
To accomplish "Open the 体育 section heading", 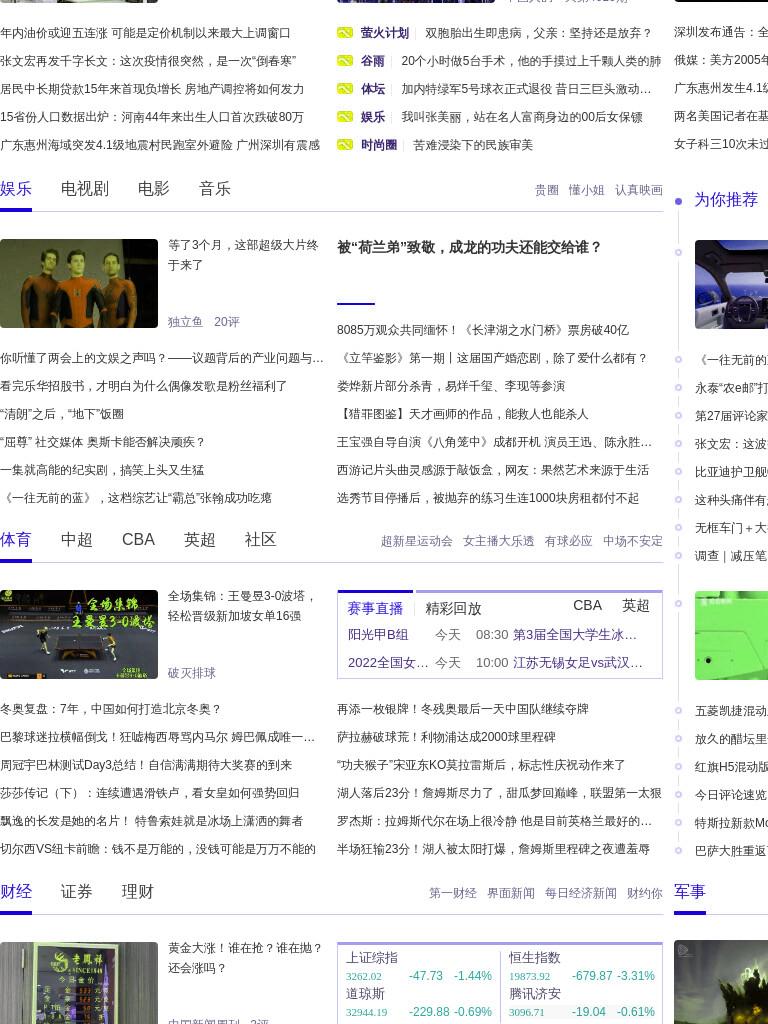I will tap(16, 539).
